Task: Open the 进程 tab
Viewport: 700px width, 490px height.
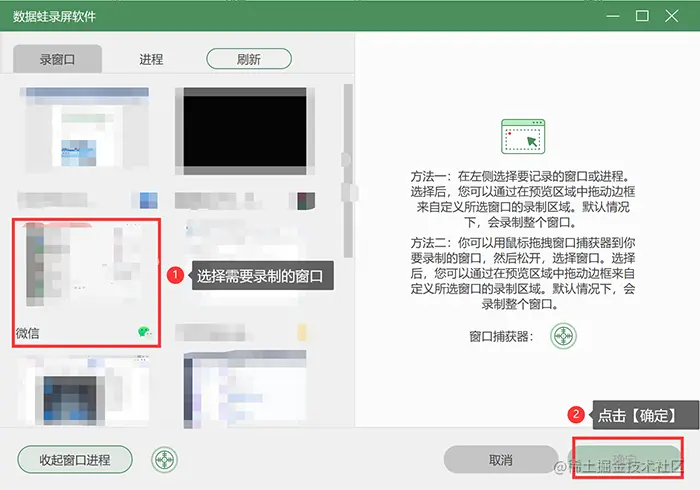Action: [x=151, y=59]
